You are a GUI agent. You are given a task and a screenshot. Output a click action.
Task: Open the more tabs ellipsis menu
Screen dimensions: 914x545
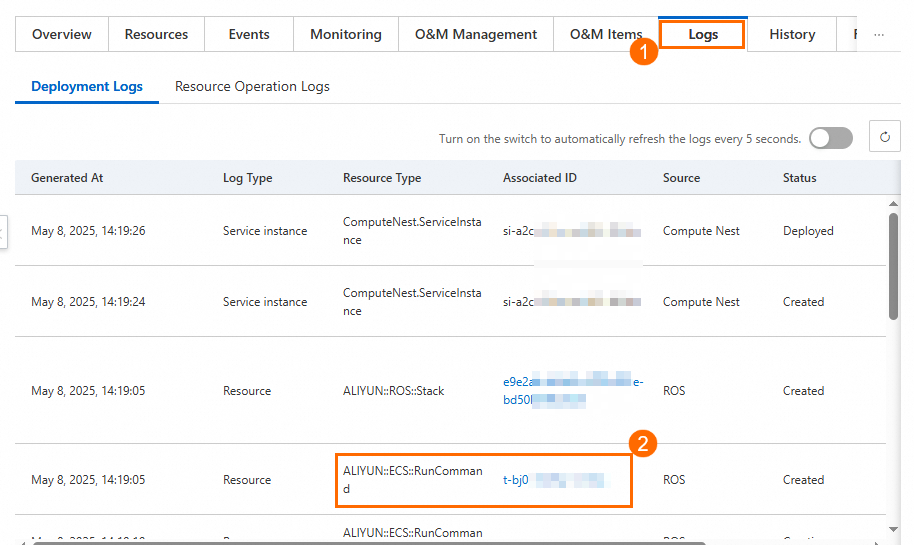tap(879, 35)
